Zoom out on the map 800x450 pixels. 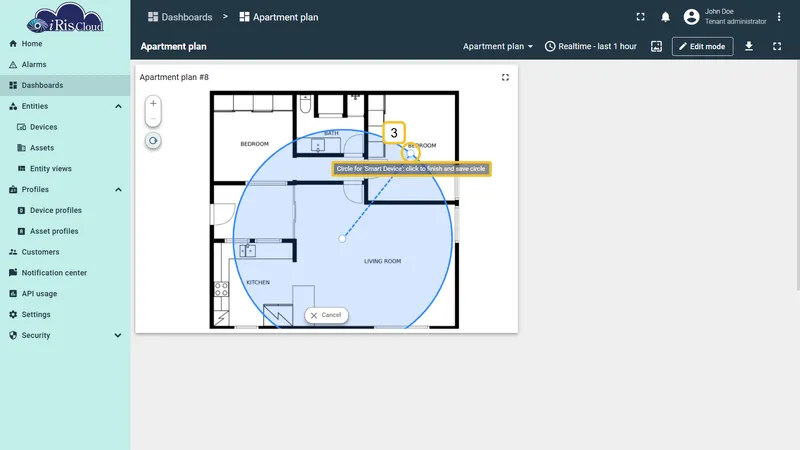click(x=153, y=119)
